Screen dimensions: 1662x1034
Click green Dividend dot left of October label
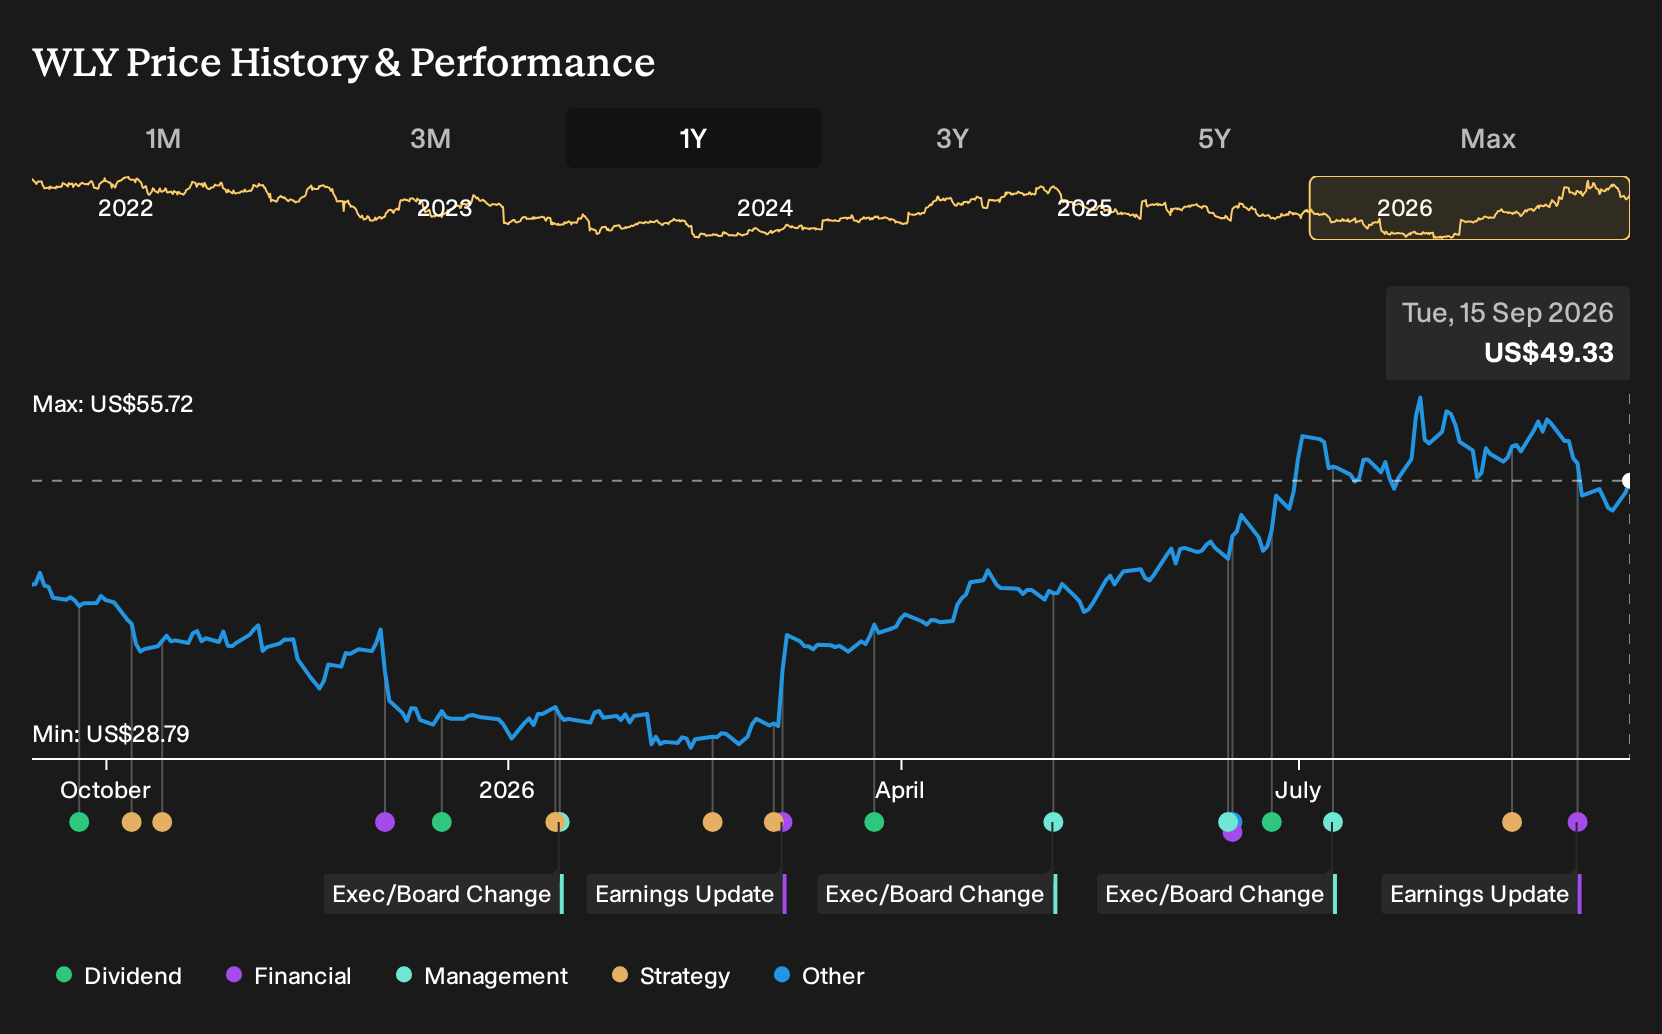pos(79,822)
